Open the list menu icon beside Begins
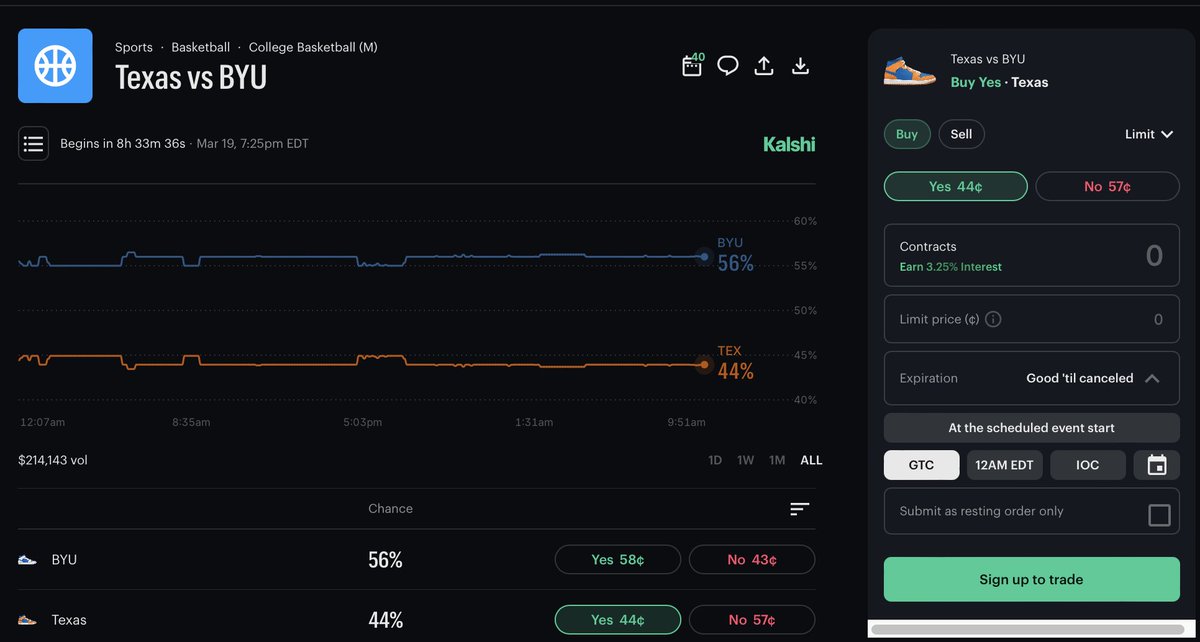Screen dimensions: 1200x642 [x=33, y=144]
